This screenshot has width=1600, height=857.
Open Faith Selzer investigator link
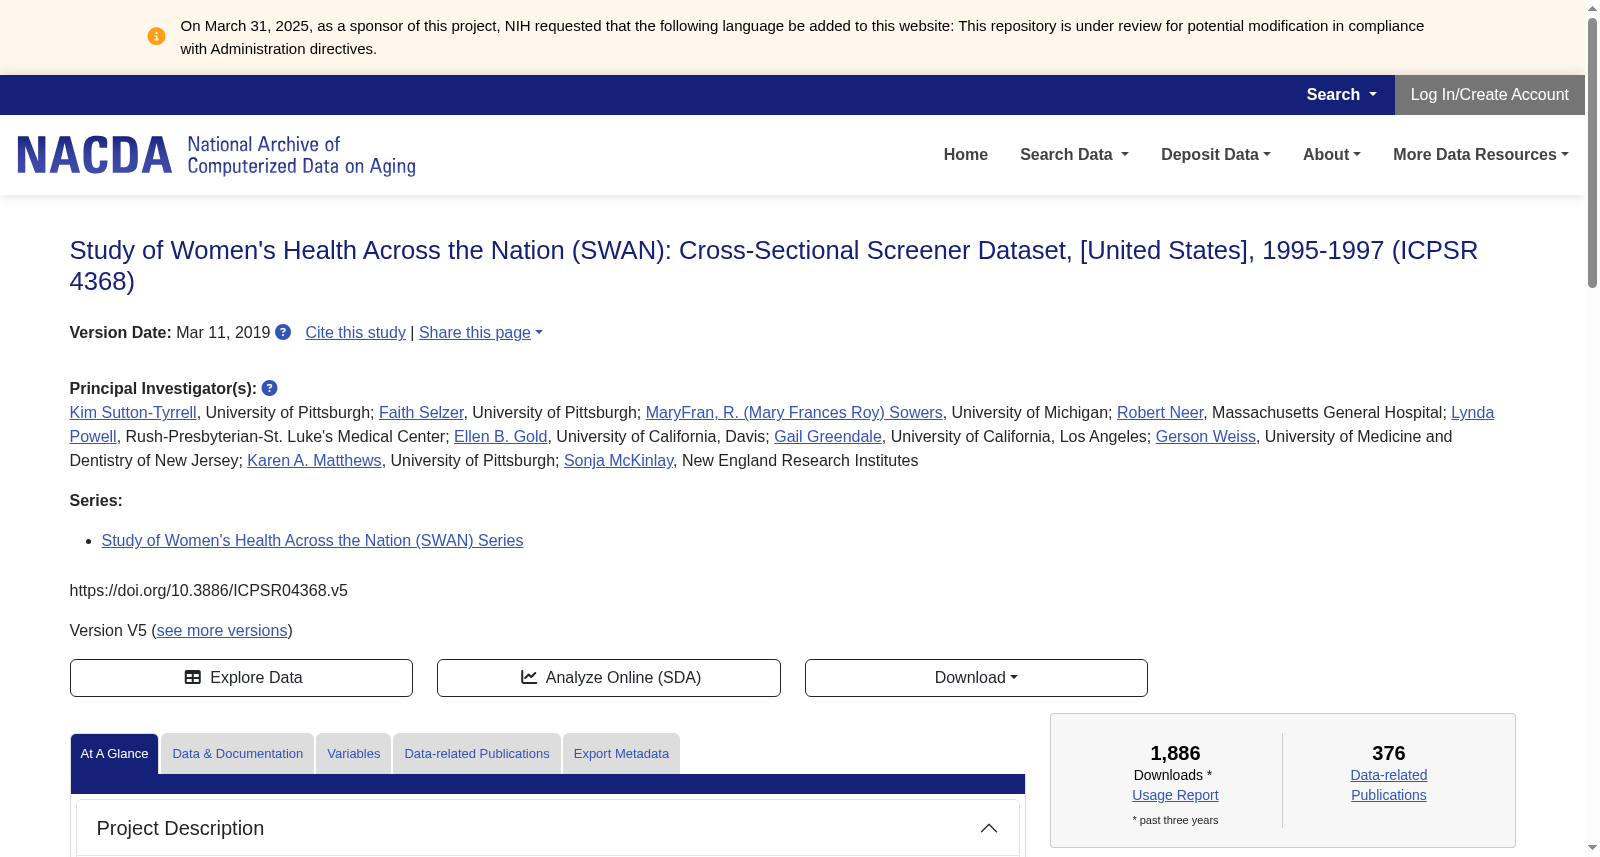[x=421, y=413]
